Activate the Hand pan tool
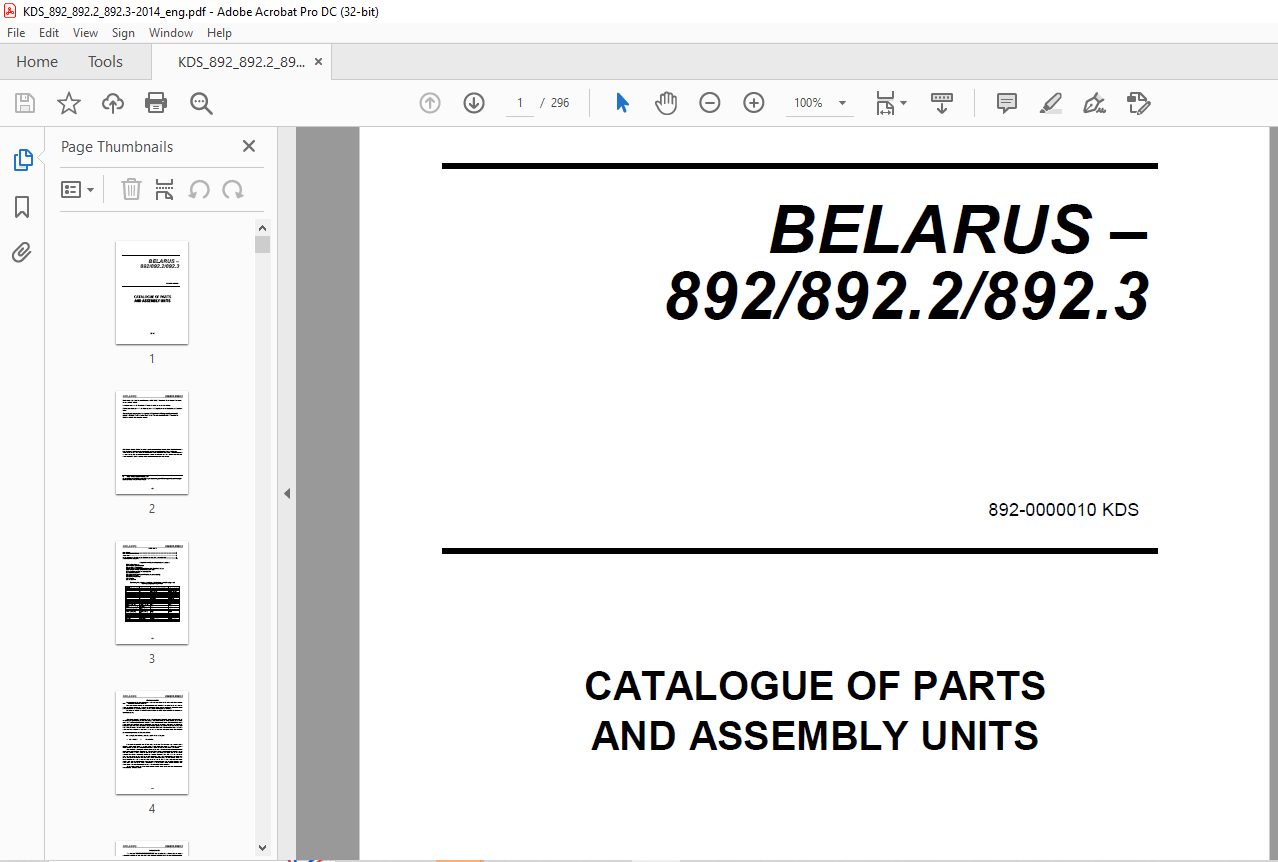This screenshot has width=1278, height=862. pyautogui.click(x=666, y=103)
